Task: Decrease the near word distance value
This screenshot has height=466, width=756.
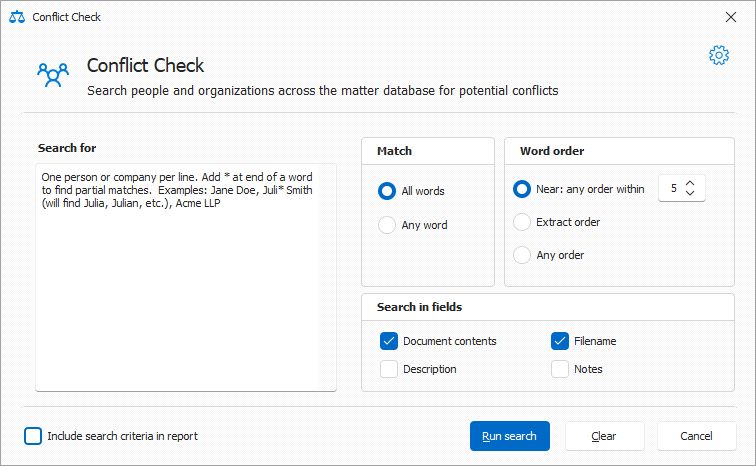Action: [690, 192]
